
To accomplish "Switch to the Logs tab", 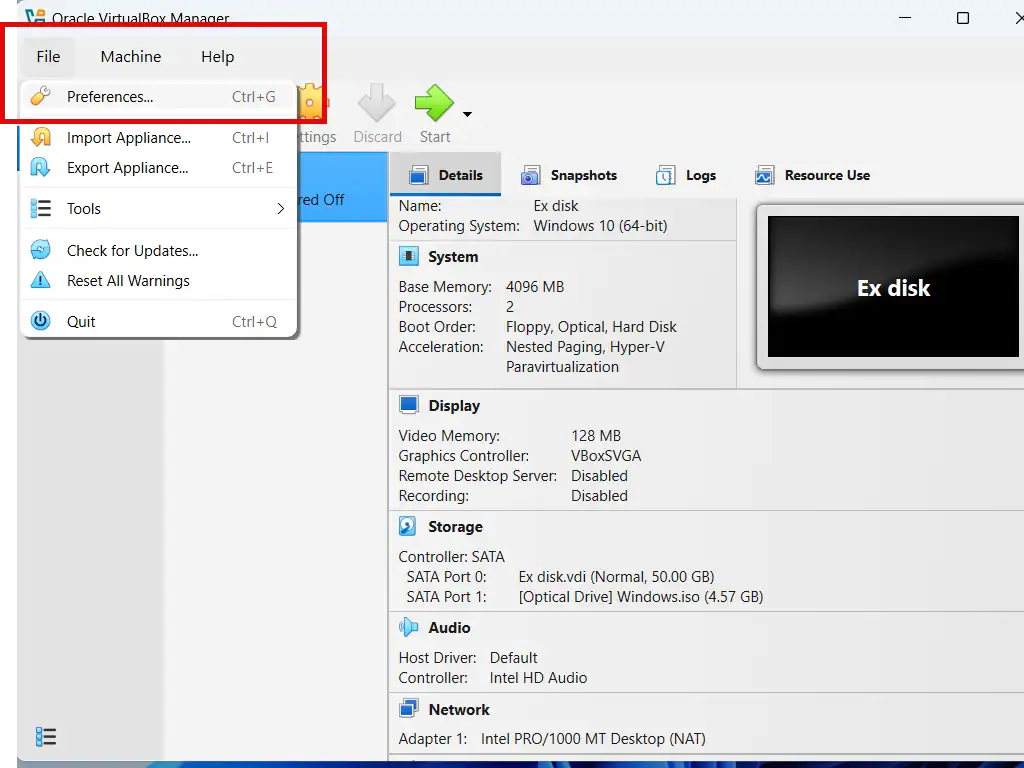I will pos(686,176).
